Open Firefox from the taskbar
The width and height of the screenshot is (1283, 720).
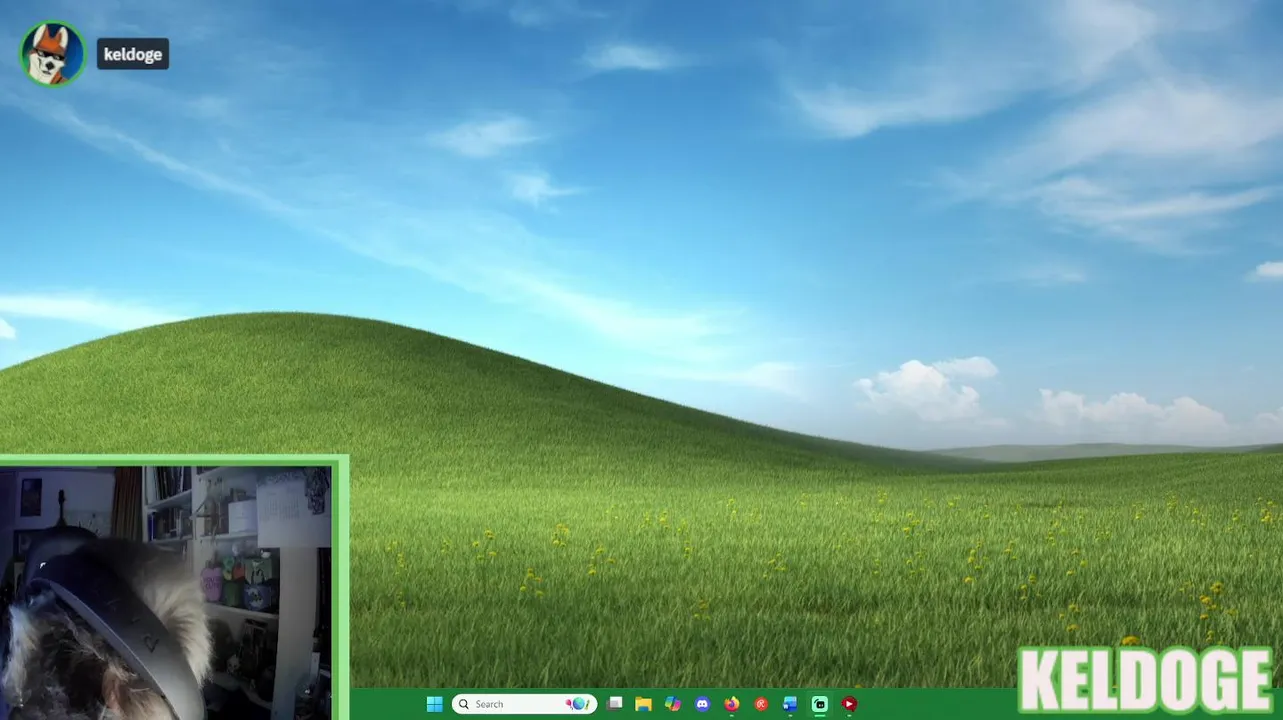[732, 704]
